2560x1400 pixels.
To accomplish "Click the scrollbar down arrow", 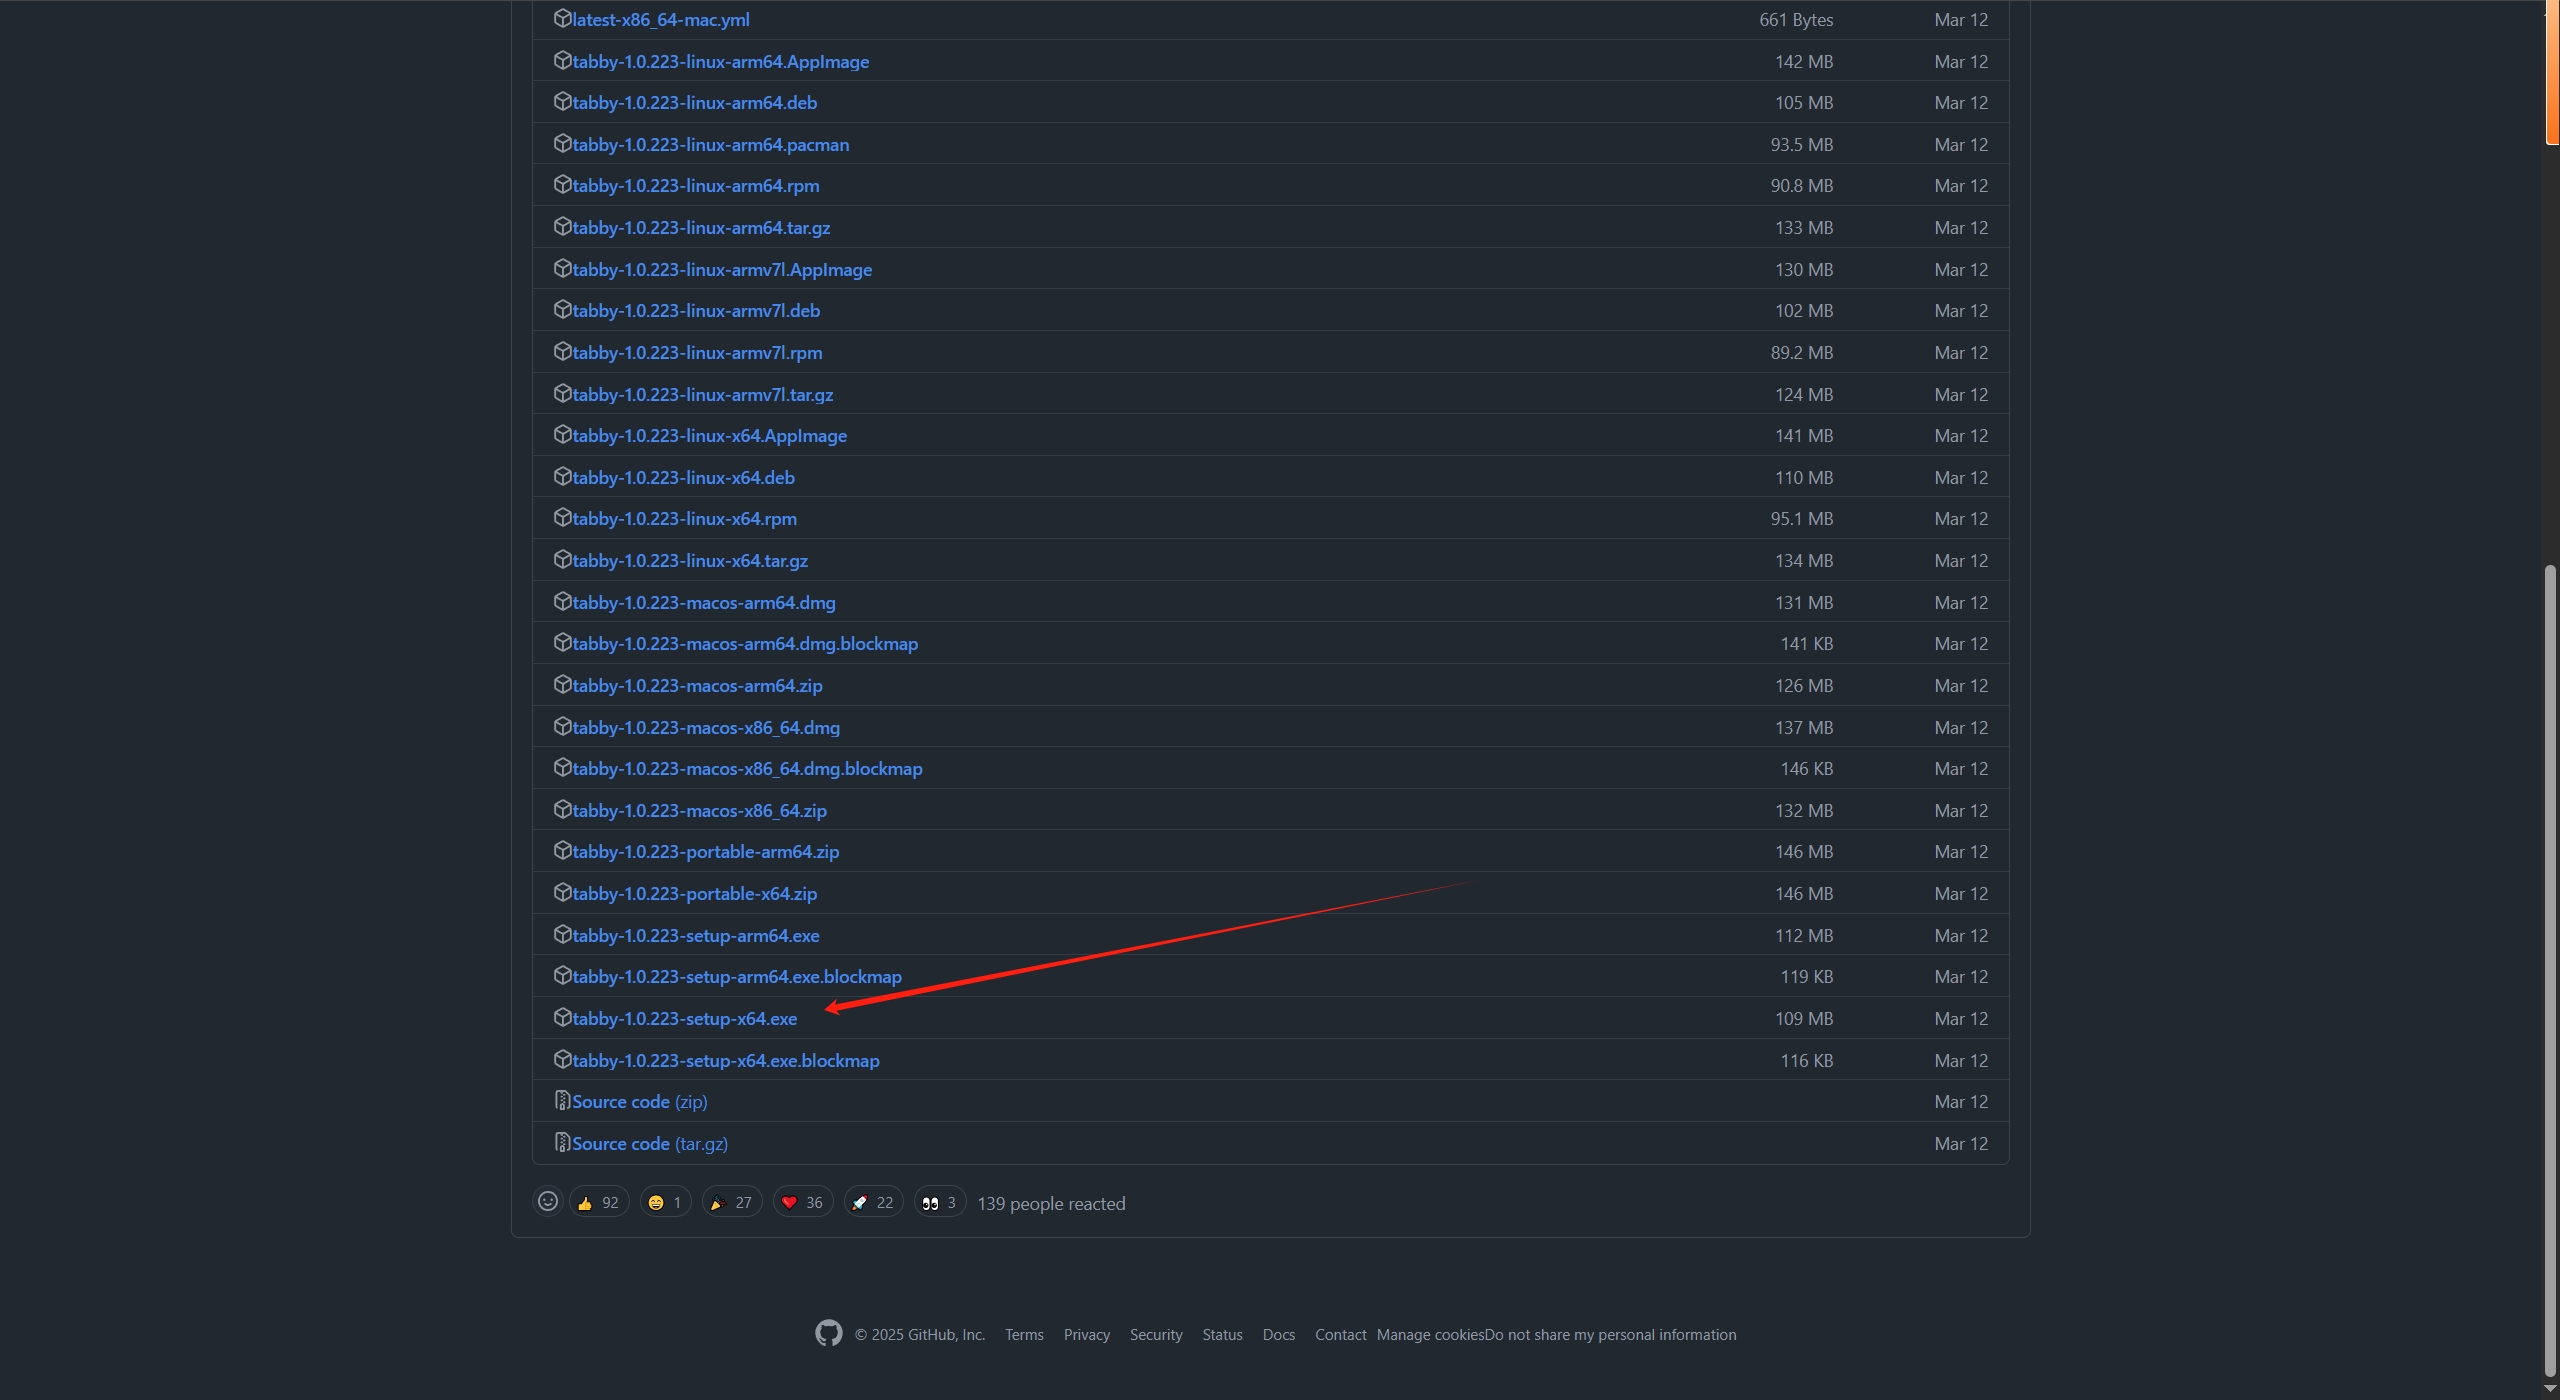I will click(x=2550, y=1390).
